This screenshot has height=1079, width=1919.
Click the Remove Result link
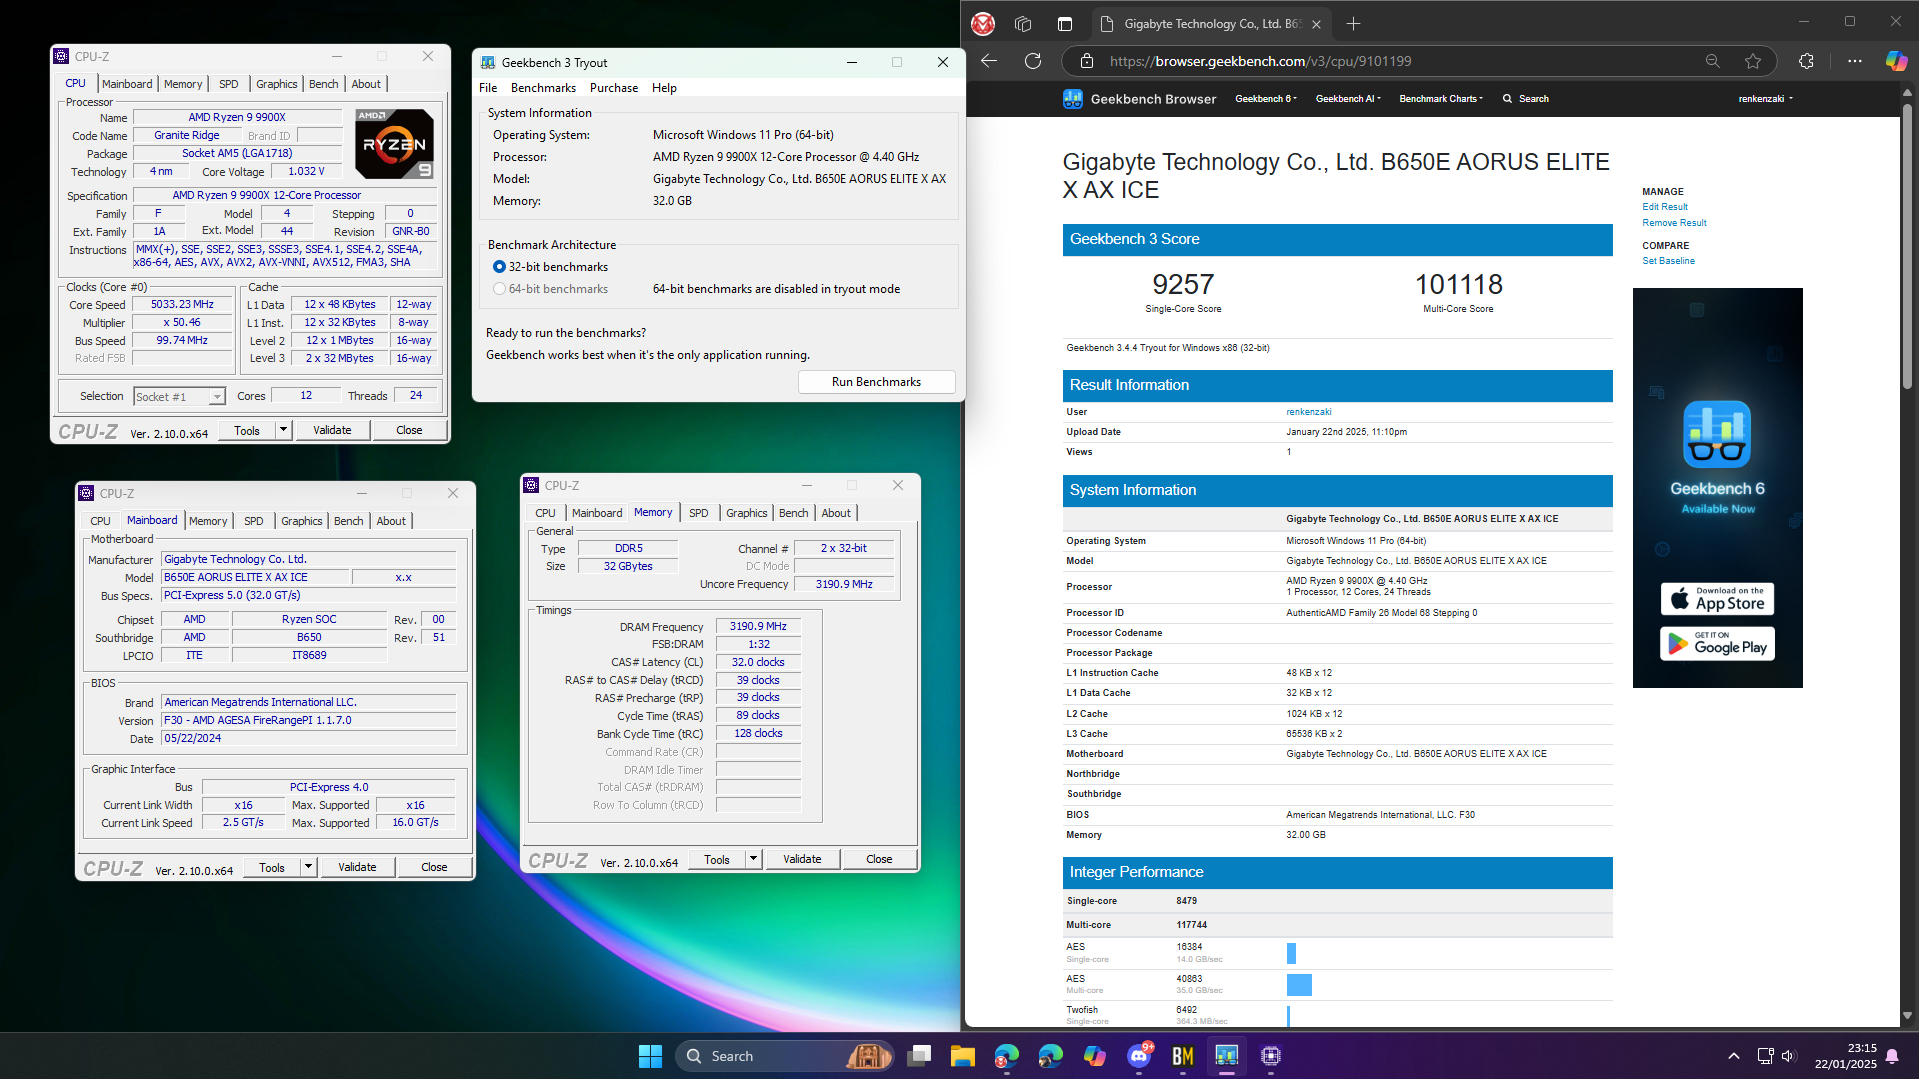[1674, 223]
